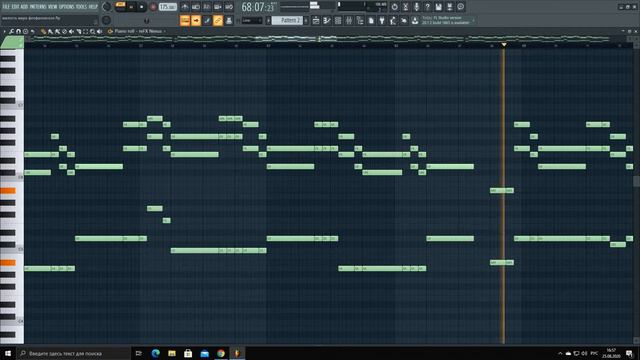The image size is (640, 360).
Task: Select the Mute tool in piano roll
Action: (71, 31)
